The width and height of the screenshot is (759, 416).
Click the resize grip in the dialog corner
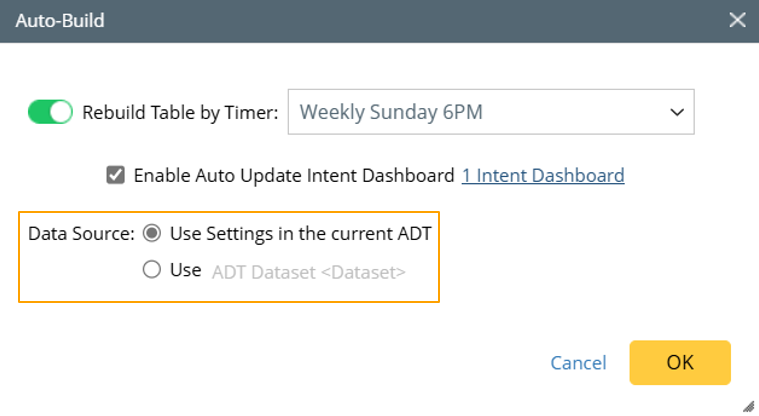[x=749, y=406]
